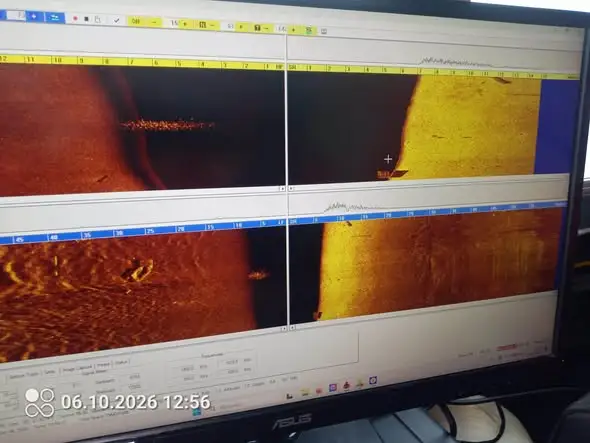Decrease gain with the first minus button

[x=154, y=22]
